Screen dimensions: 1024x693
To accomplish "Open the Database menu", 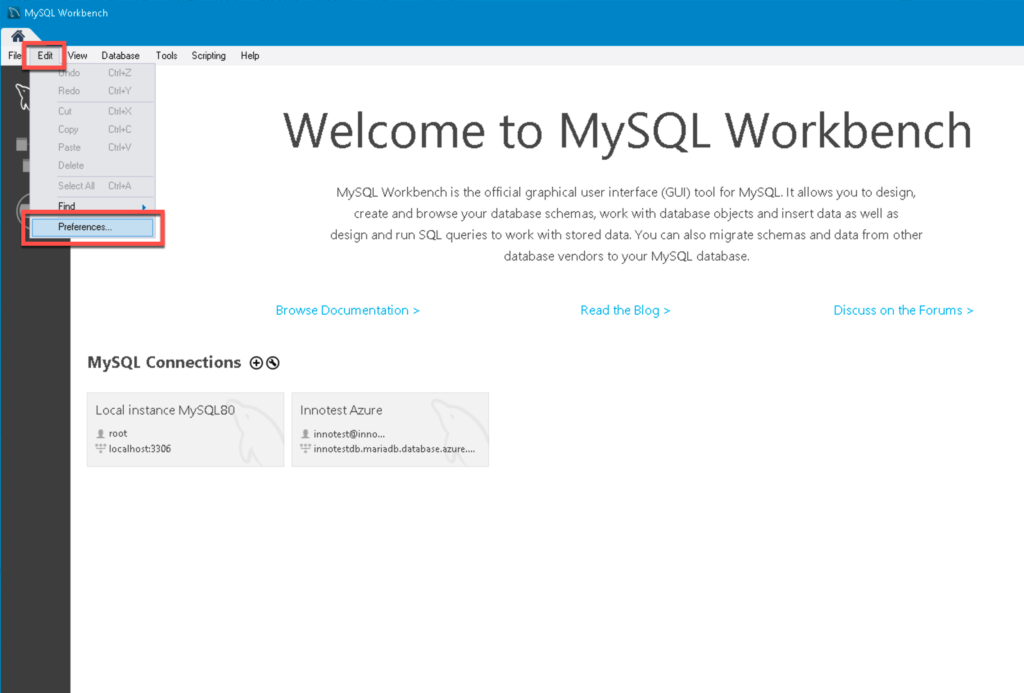I will coord(120,56).
